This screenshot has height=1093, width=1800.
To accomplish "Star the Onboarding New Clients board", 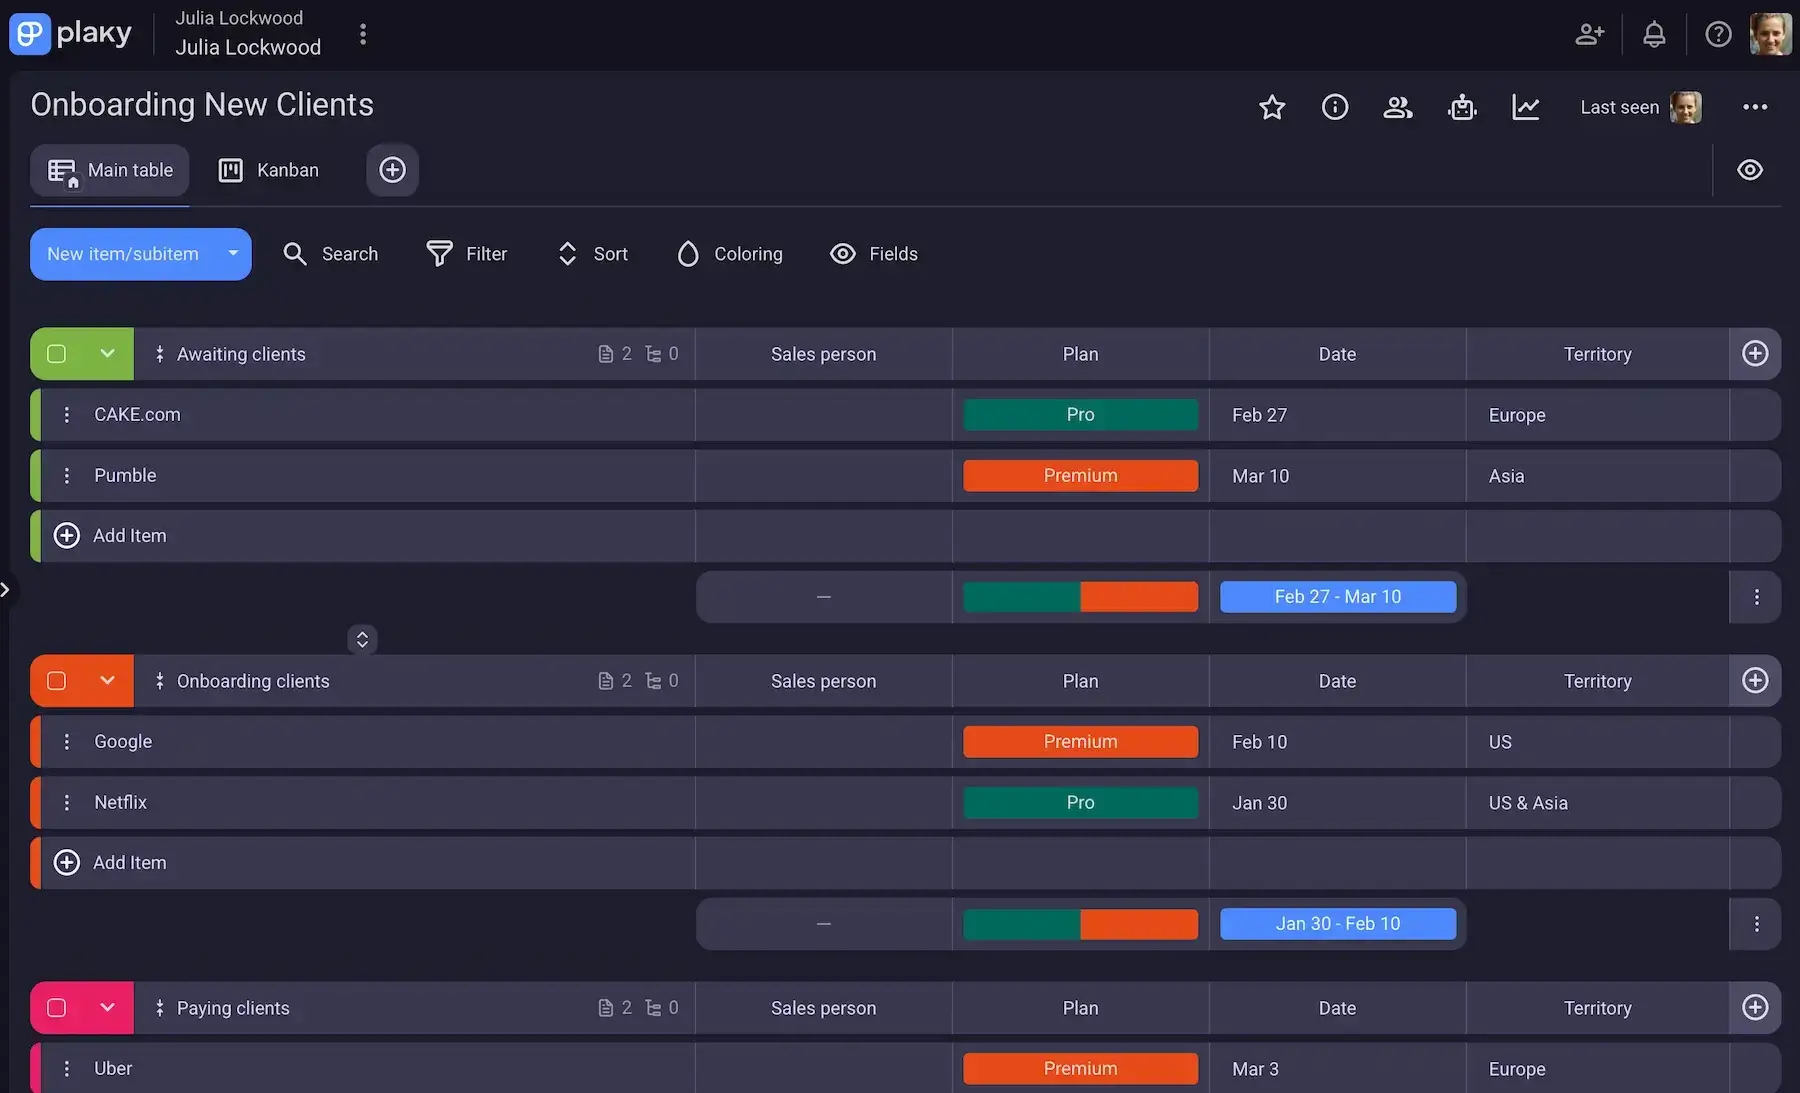I will point(1271,107).
